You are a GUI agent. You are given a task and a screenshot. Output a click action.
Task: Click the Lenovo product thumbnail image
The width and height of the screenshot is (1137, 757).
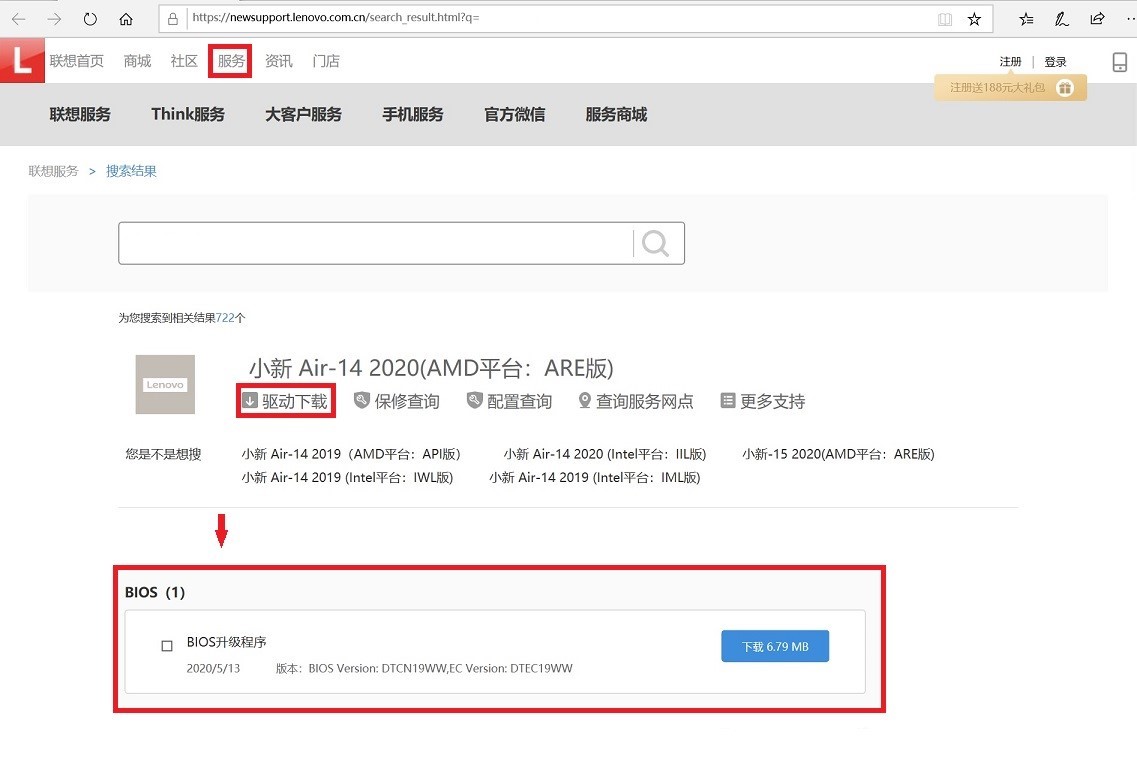[165, 384]
